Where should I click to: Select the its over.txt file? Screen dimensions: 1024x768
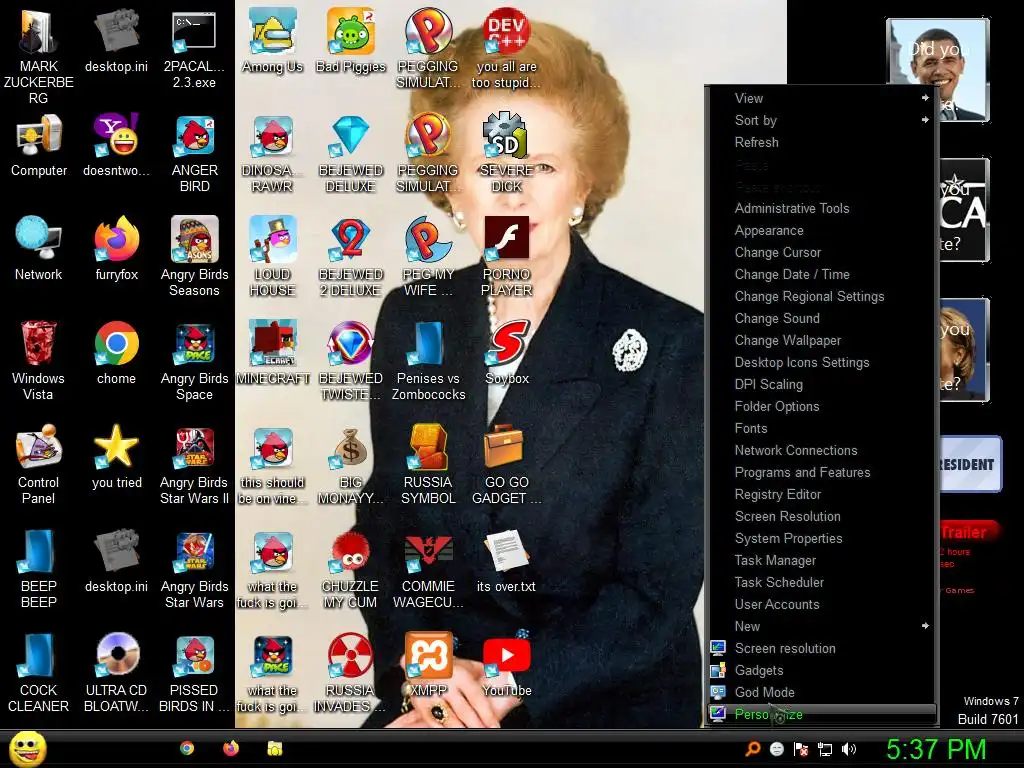pos(507,562)
